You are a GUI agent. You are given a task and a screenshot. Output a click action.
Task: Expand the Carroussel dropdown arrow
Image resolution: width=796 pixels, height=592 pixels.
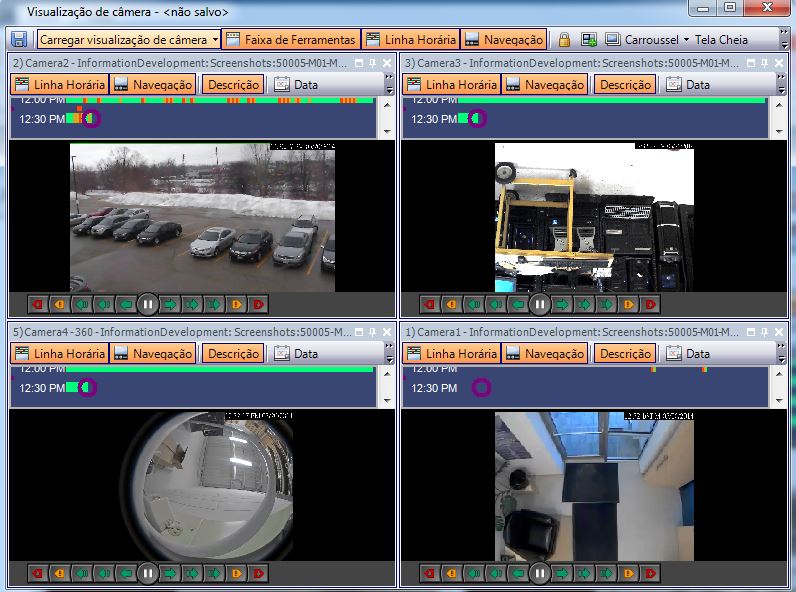(686, 40)
